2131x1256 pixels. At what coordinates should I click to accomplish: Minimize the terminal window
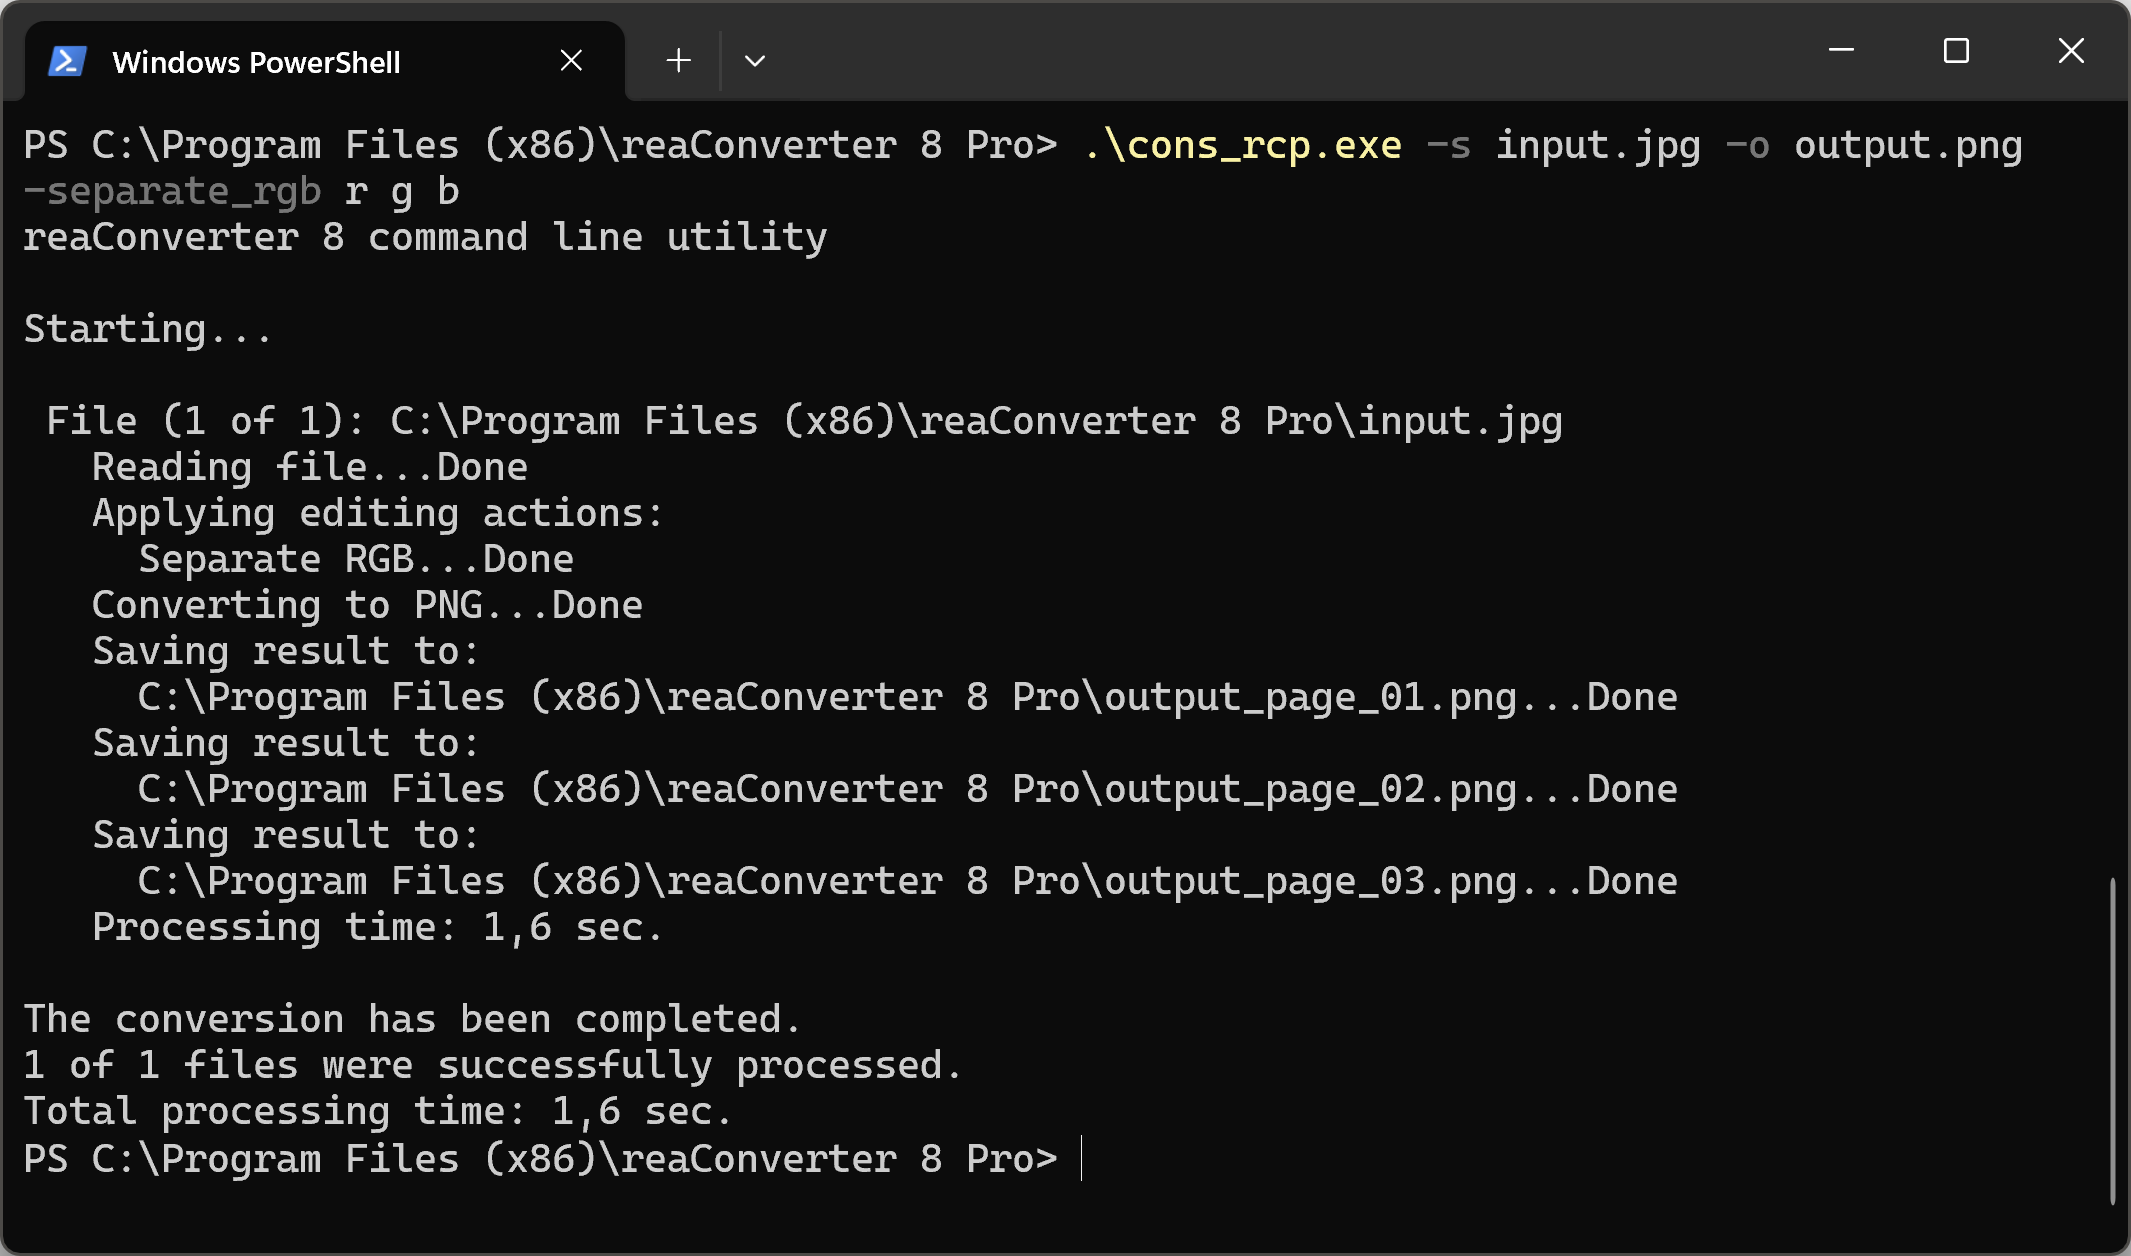pos(1841,51)
